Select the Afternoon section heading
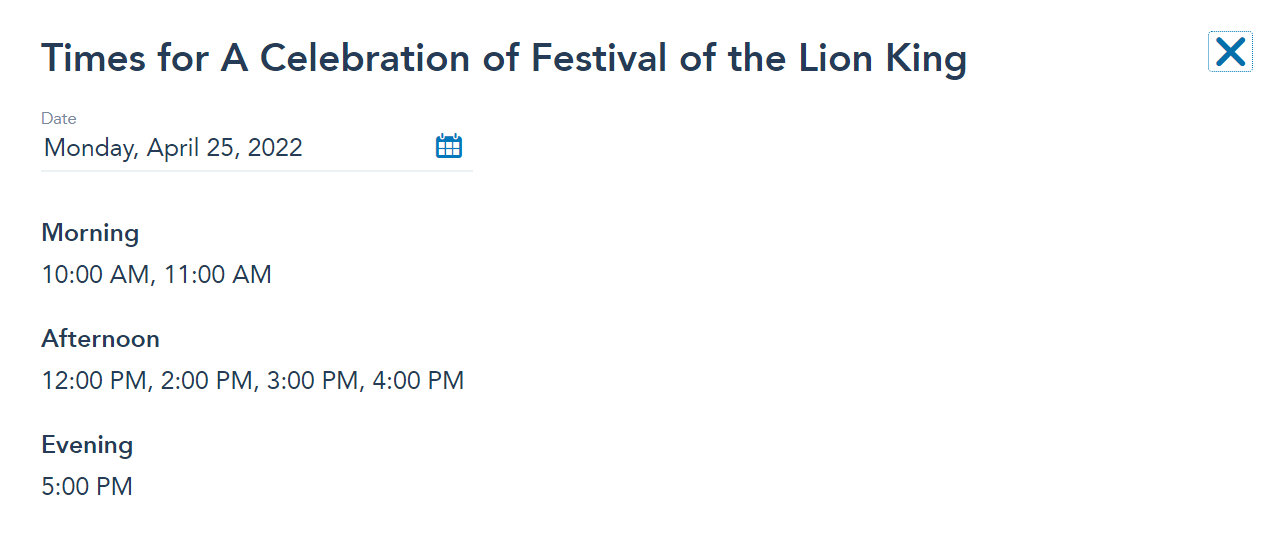This screenshot has width=1288, height=533. click(100, 339)
